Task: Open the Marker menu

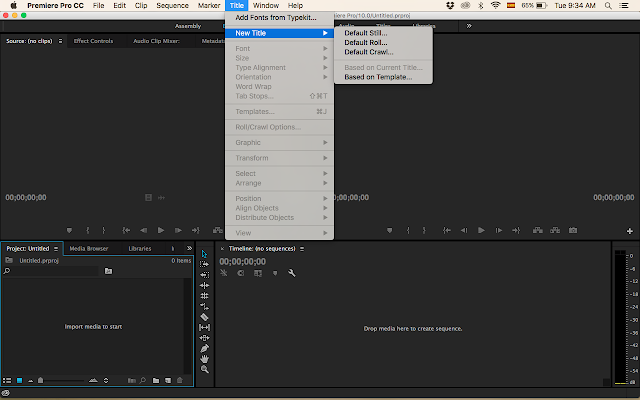Action: tap(209, 5)
